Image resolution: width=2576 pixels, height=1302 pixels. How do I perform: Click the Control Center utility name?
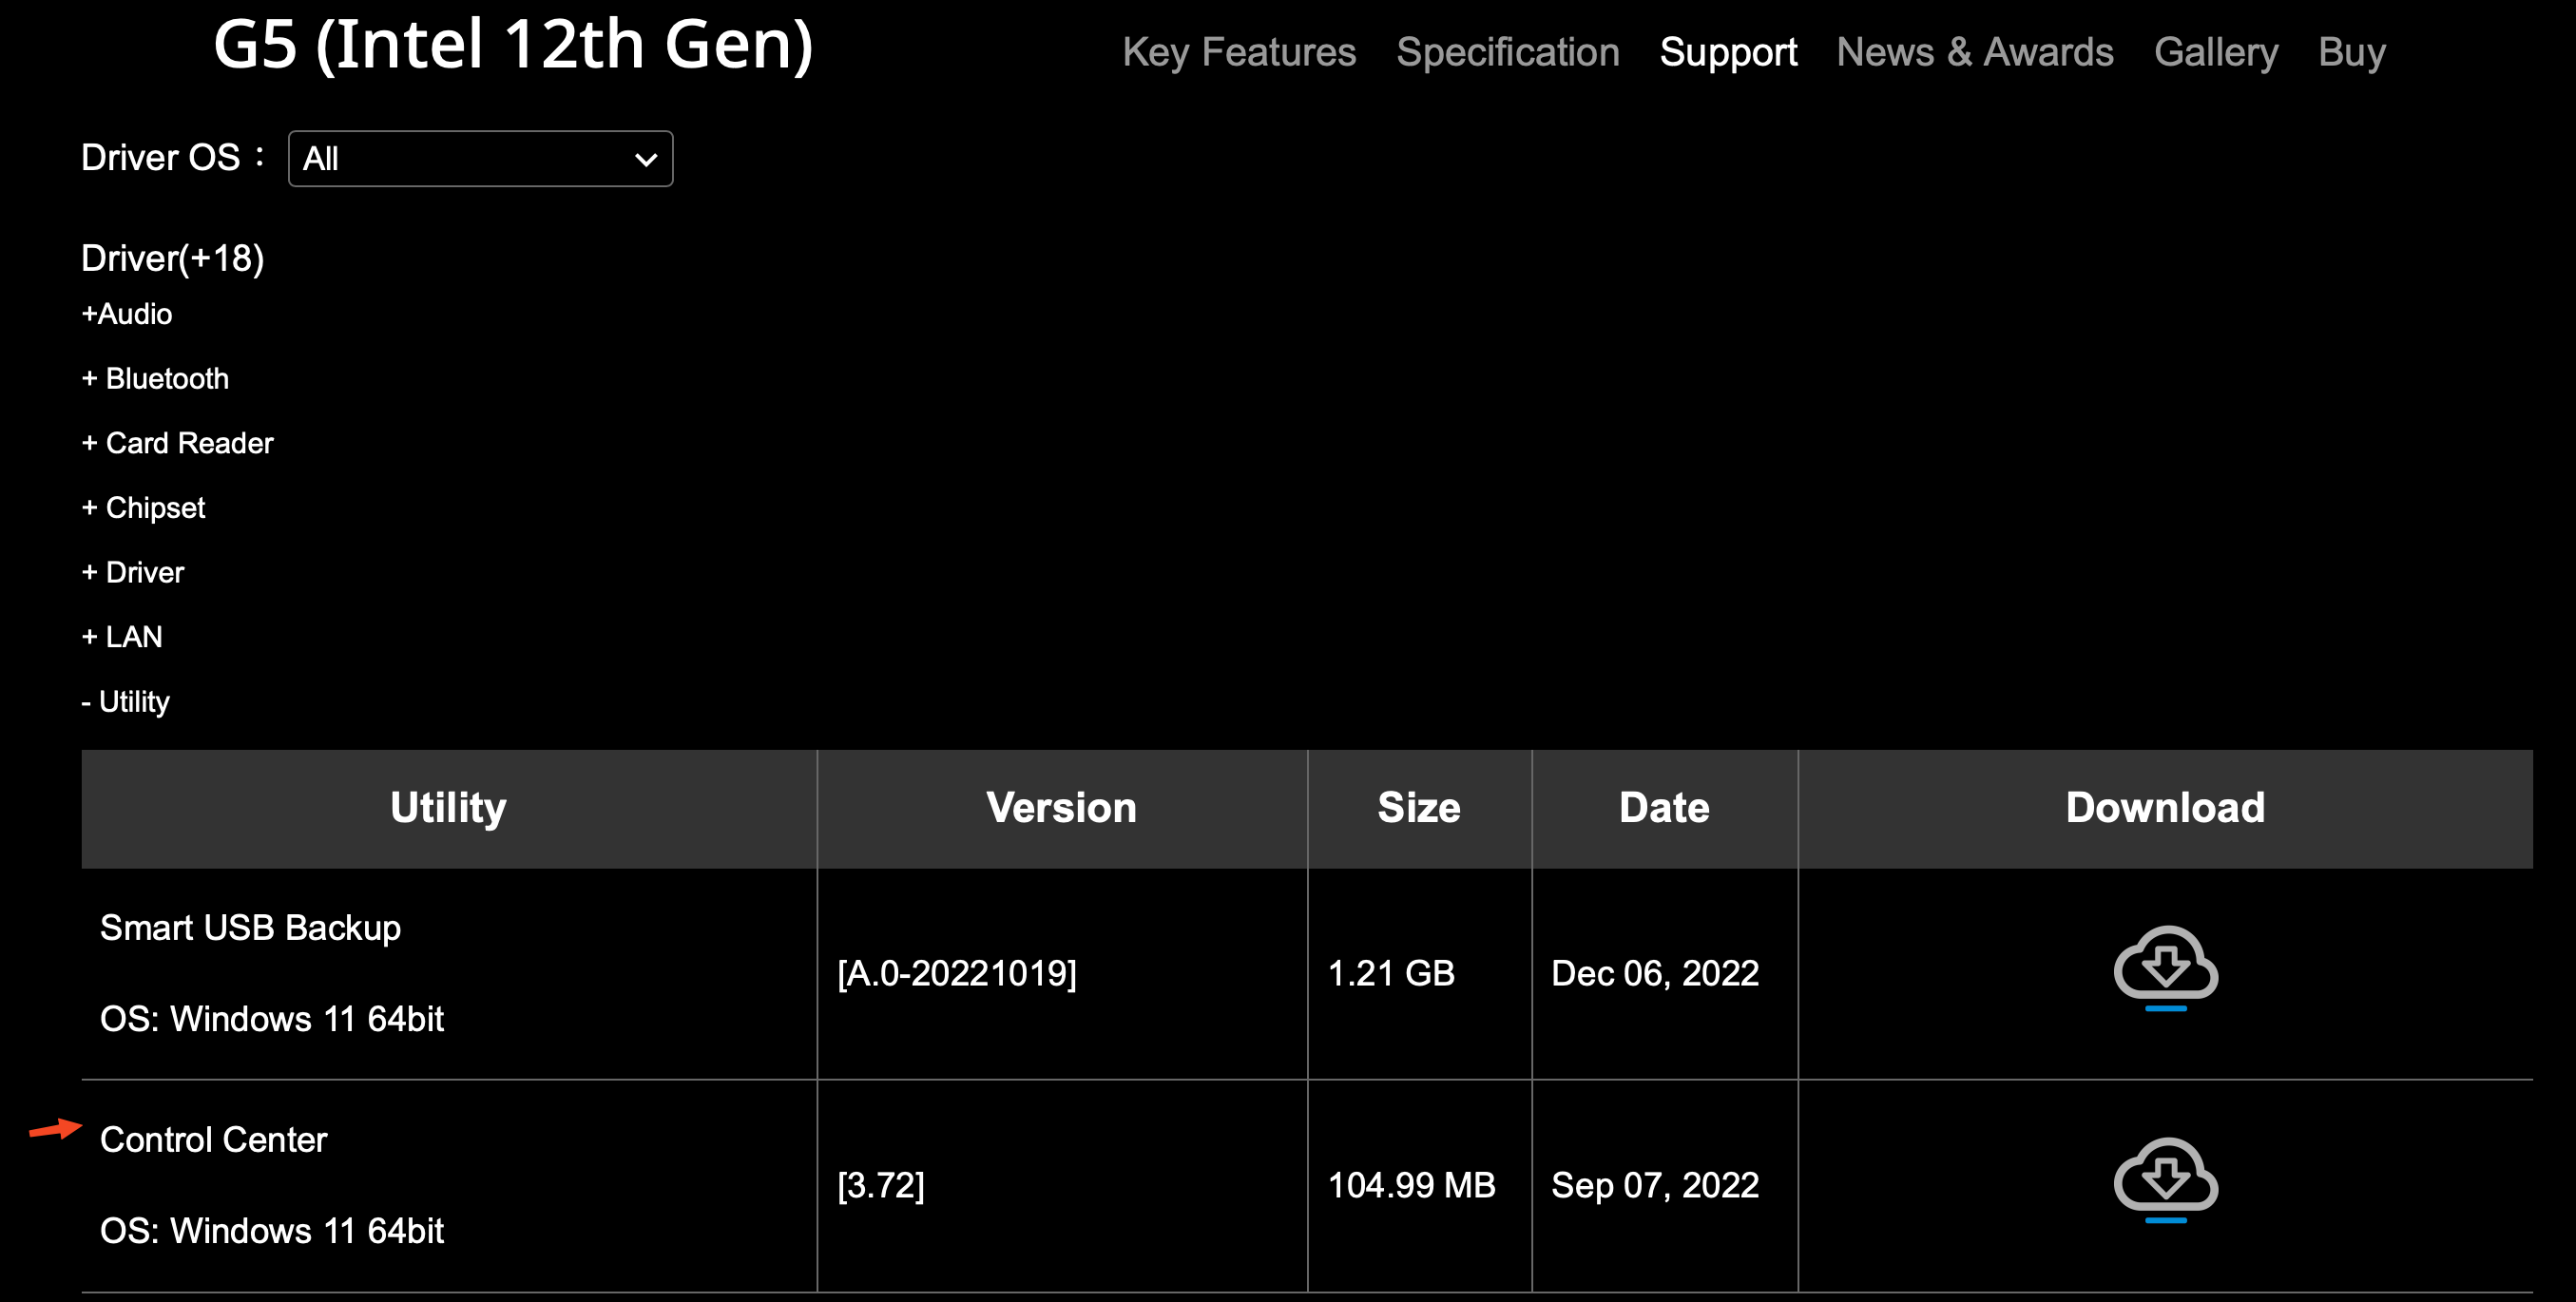(x=214, y=1140)
